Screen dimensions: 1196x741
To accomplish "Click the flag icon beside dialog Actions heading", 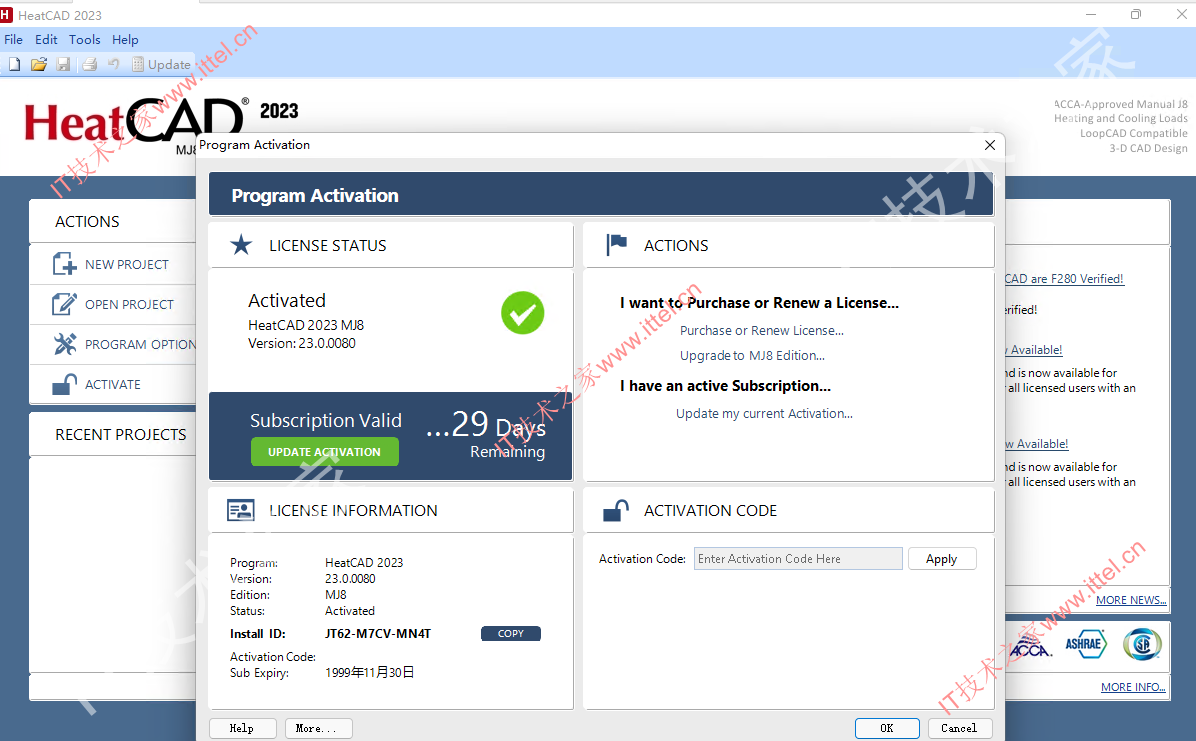I will pyautogui.click(x=616, y=245).
